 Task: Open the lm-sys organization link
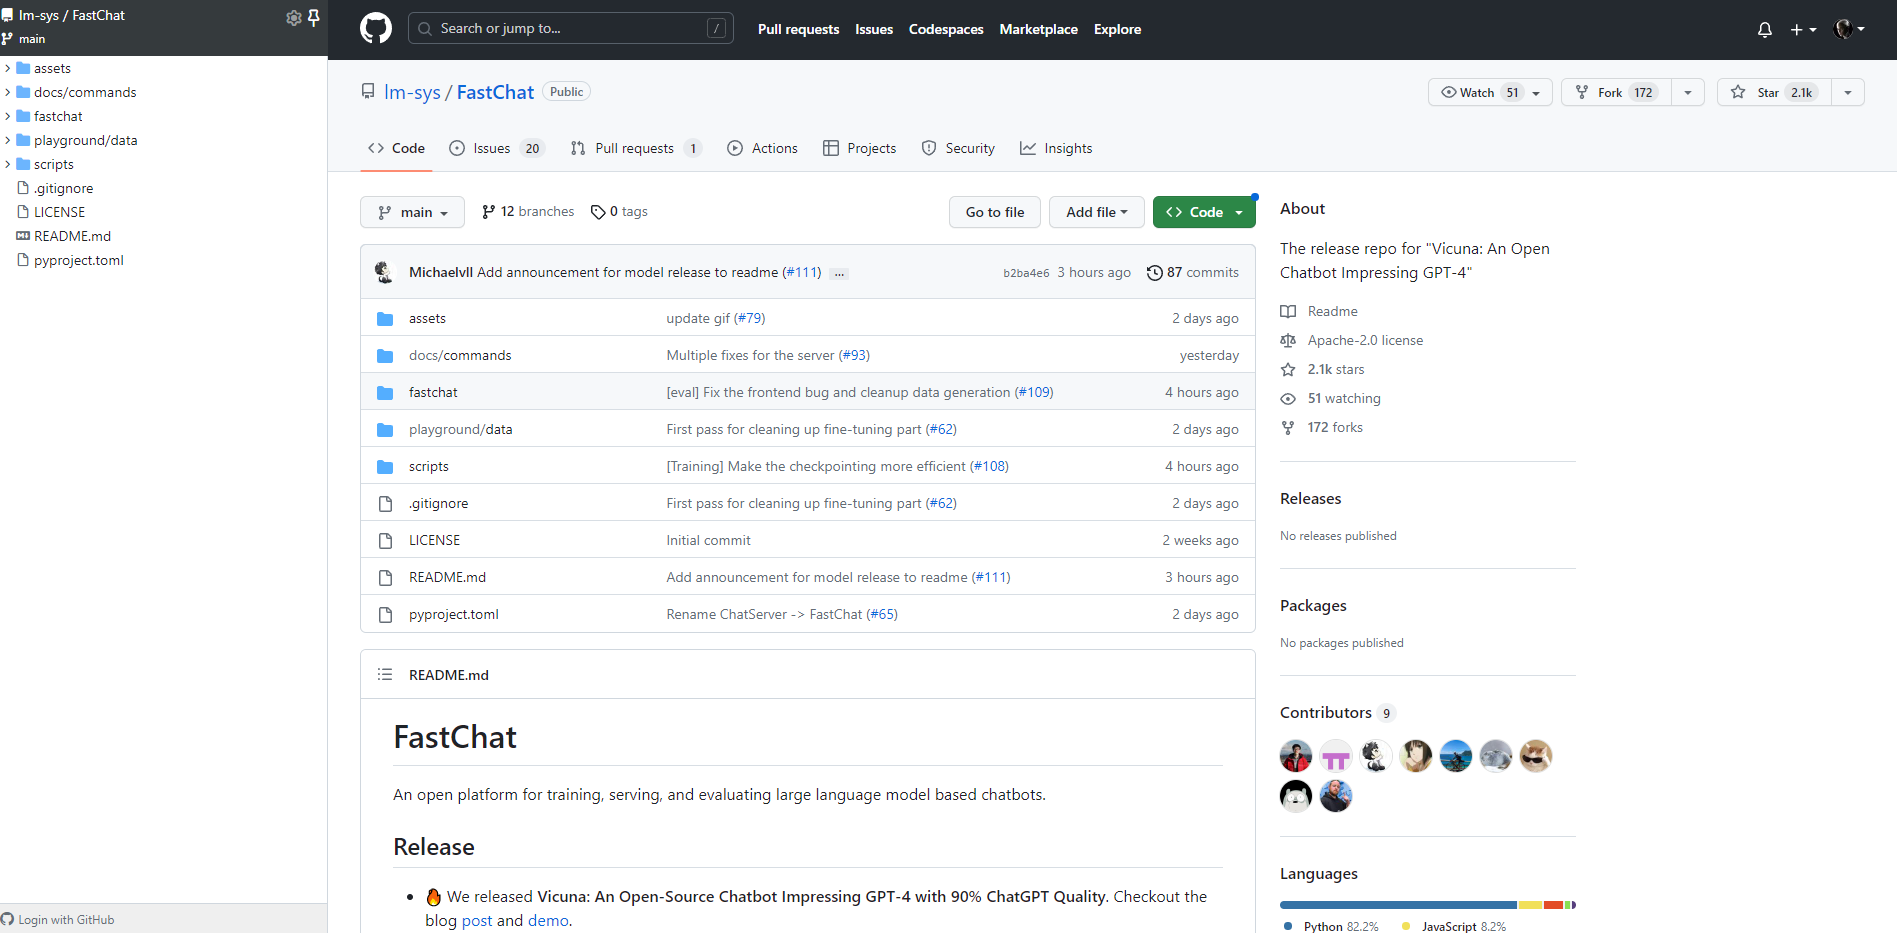click(x=412, y=92)
